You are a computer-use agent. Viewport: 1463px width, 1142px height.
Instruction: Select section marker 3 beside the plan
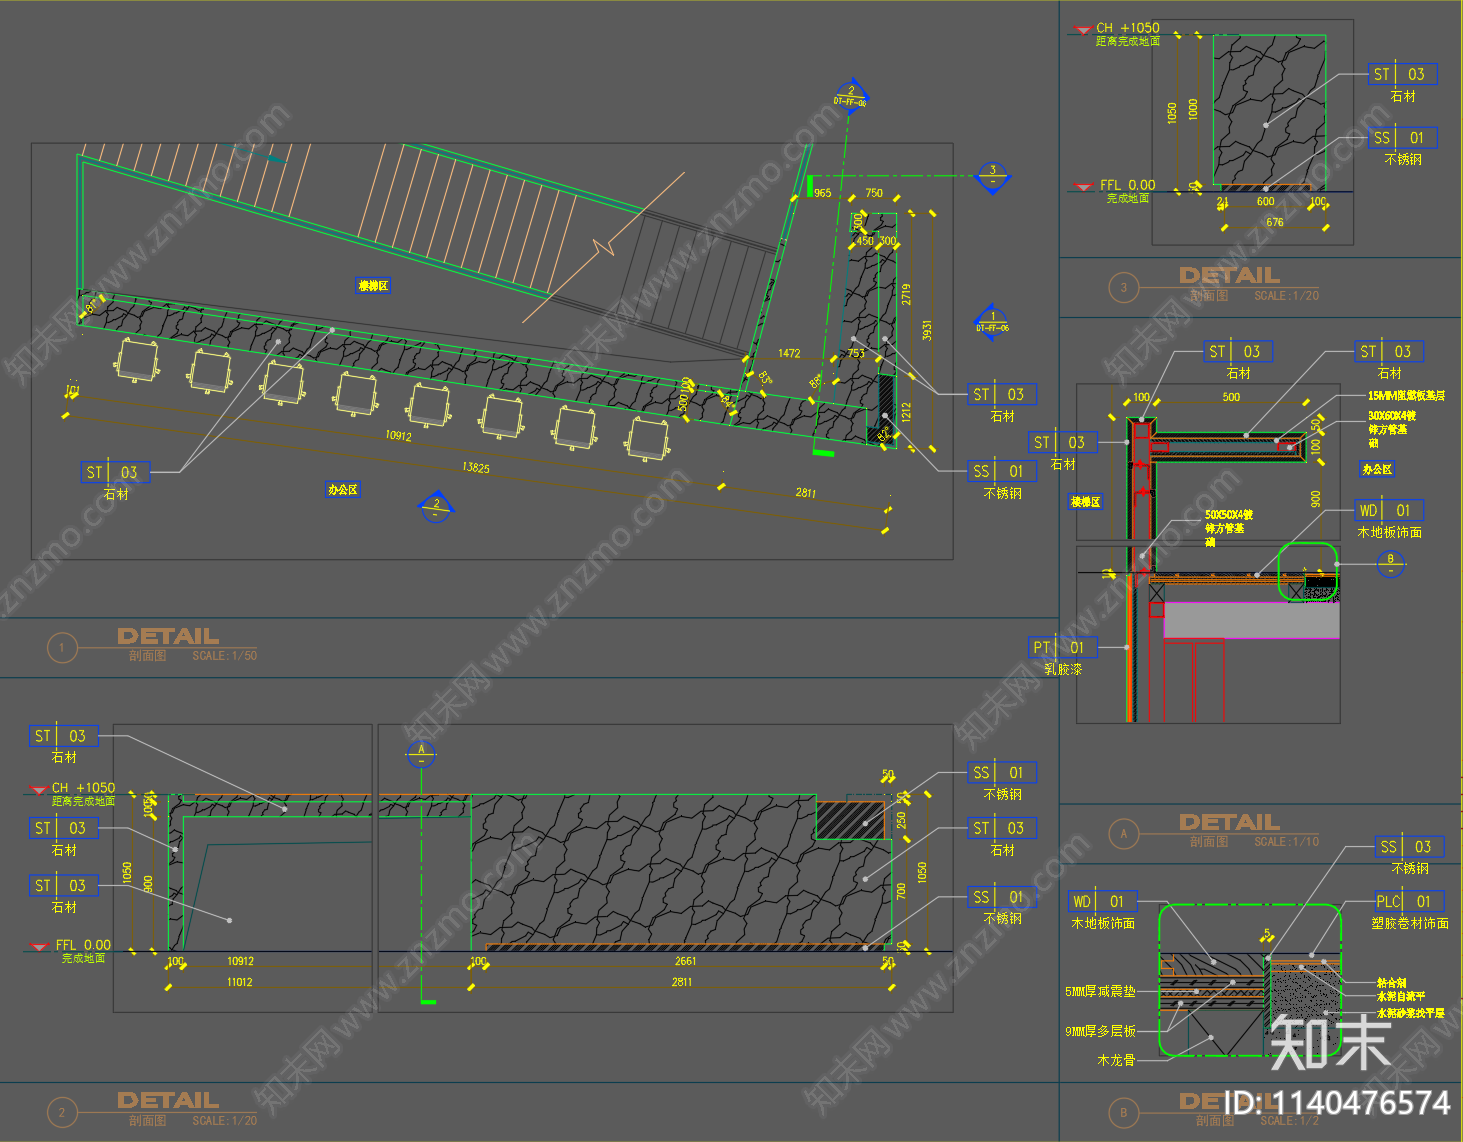point(992,177)
